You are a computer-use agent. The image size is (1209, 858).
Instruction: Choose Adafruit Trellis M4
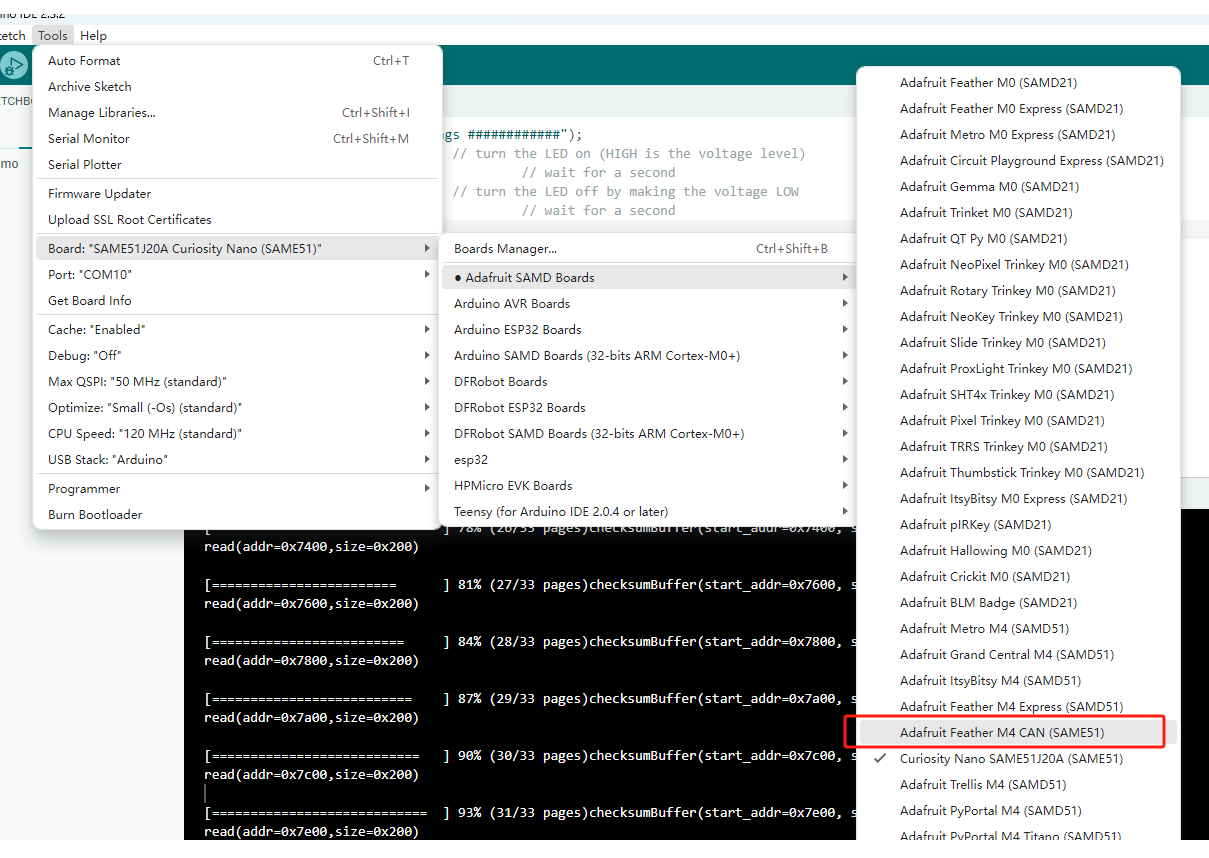[1018, 785]
